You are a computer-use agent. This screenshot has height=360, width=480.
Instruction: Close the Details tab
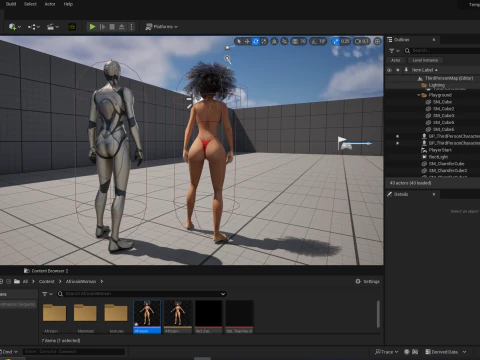[434, 194]
